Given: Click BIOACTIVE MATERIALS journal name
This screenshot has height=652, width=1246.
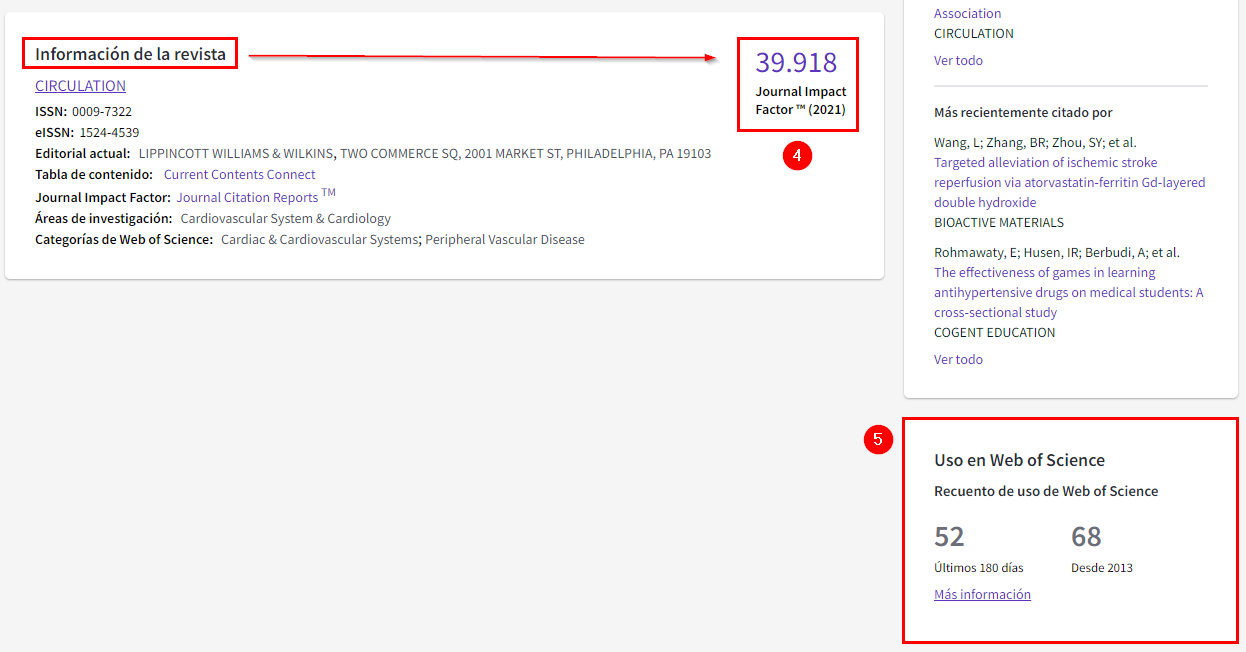Looking at the screenshot, I should pos(999,222).
